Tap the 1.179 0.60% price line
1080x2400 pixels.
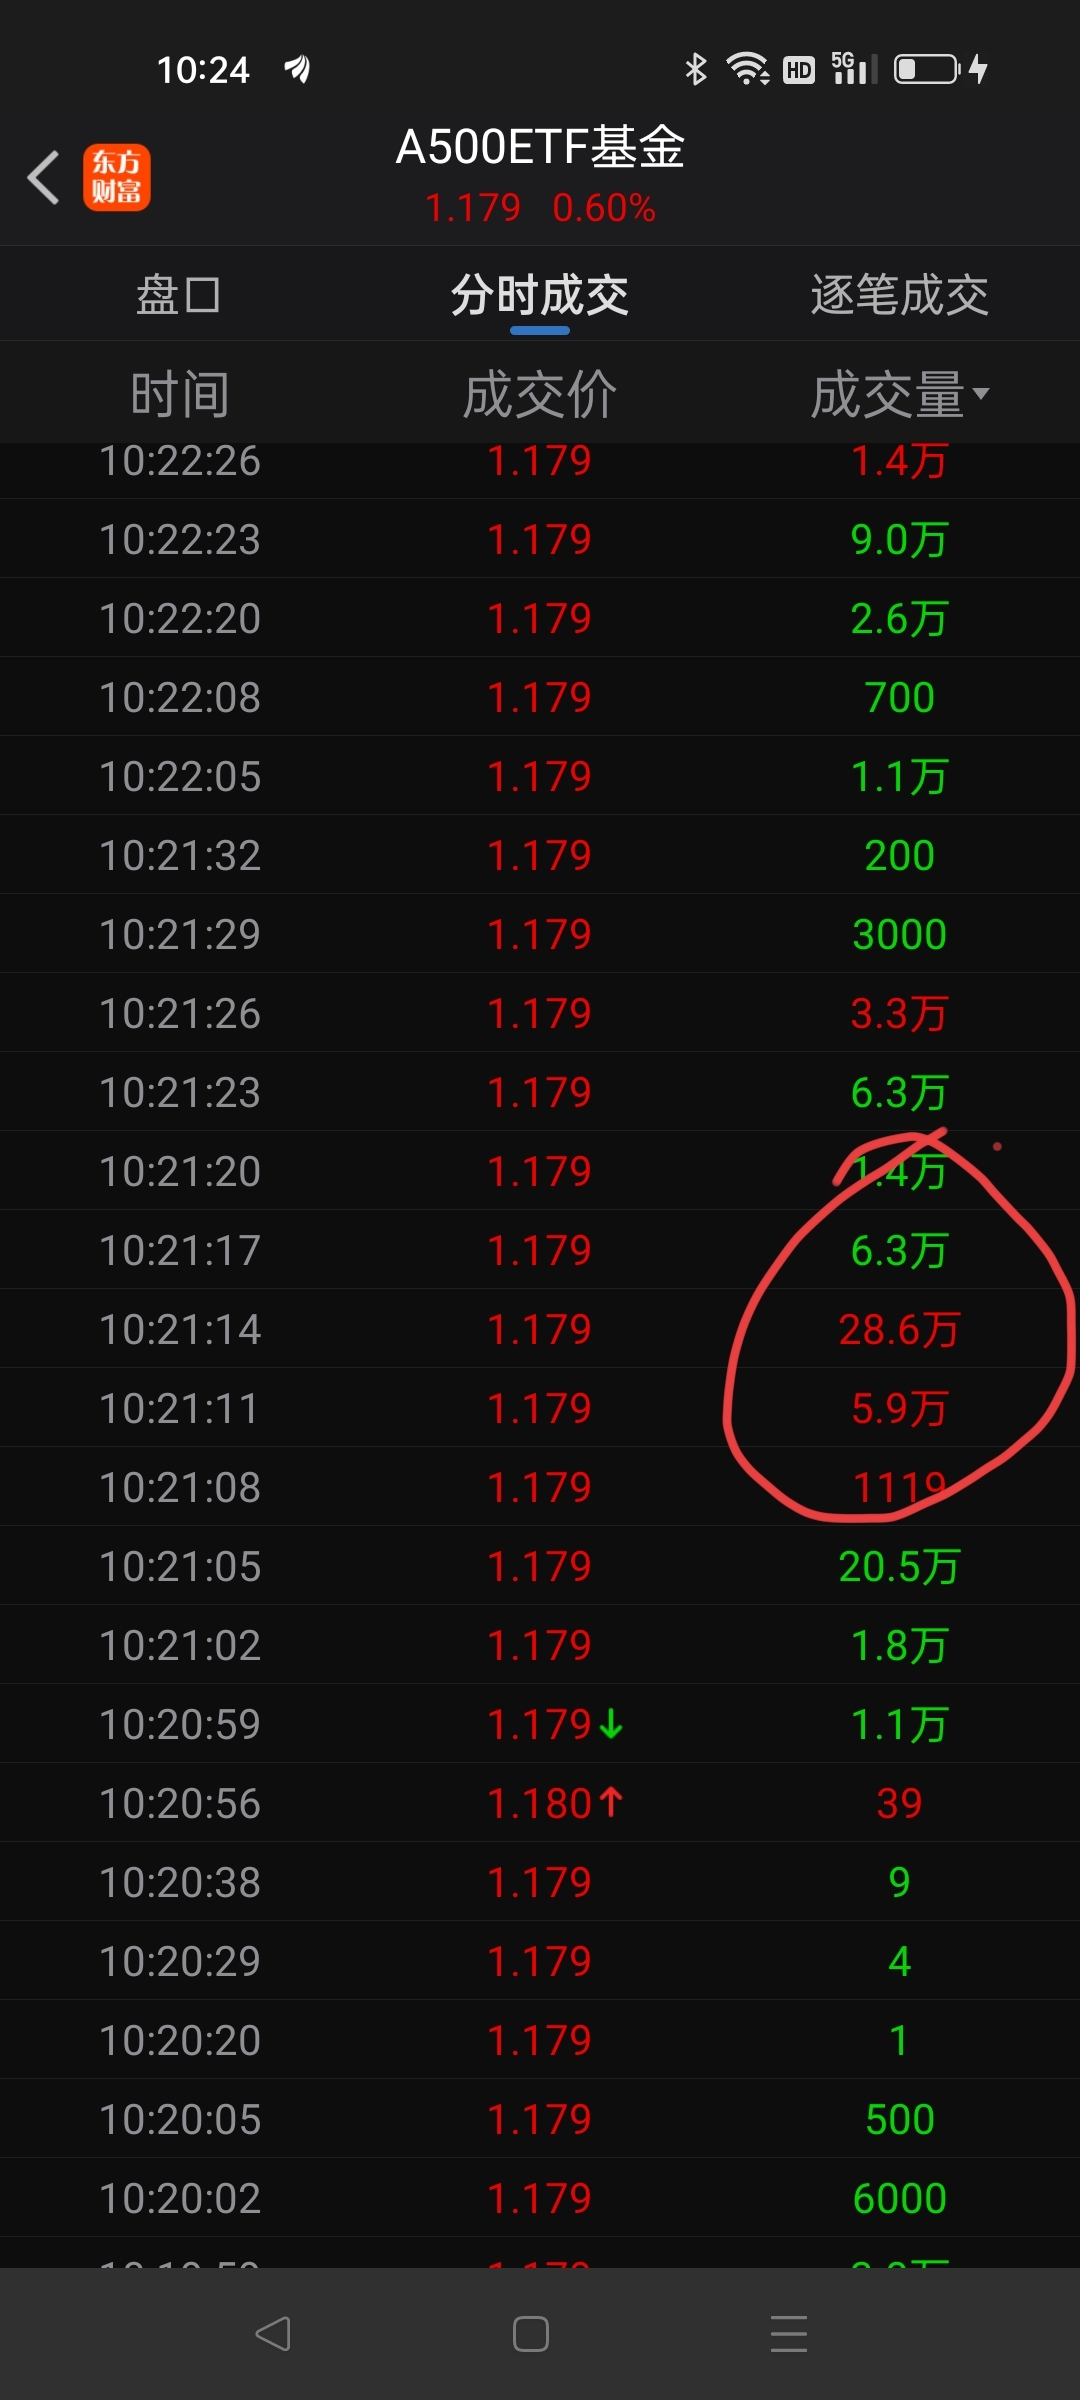point(540,208)
